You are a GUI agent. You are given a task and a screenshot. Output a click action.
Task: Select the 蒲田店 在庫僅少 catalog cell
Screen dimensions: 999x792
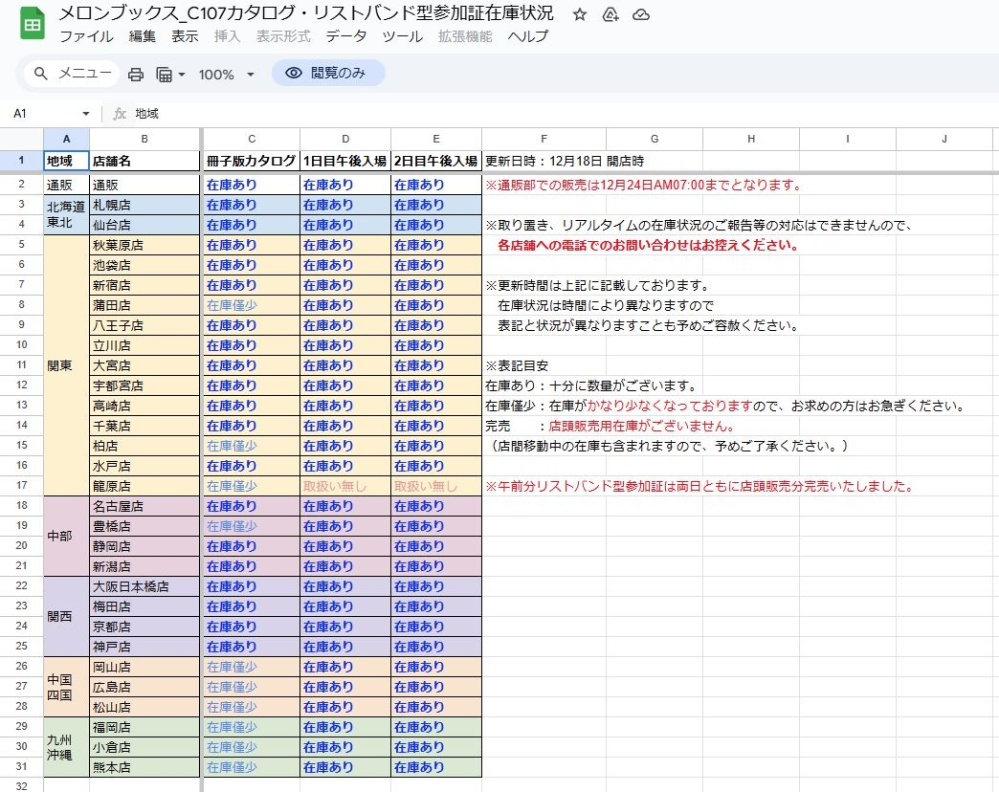click(x=252, y=305)
